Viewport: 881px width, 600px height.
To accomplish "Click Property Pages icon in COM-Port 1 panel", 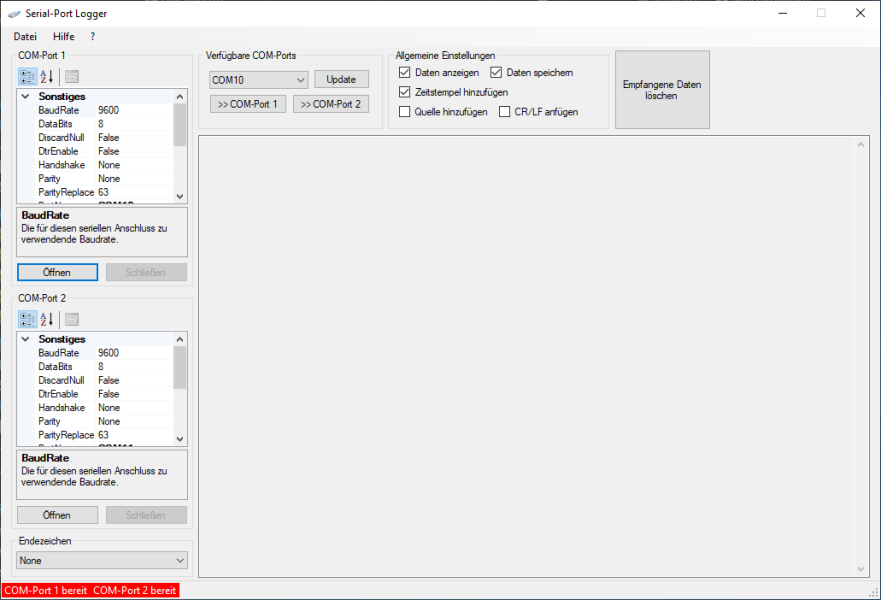I will [72, 77].
